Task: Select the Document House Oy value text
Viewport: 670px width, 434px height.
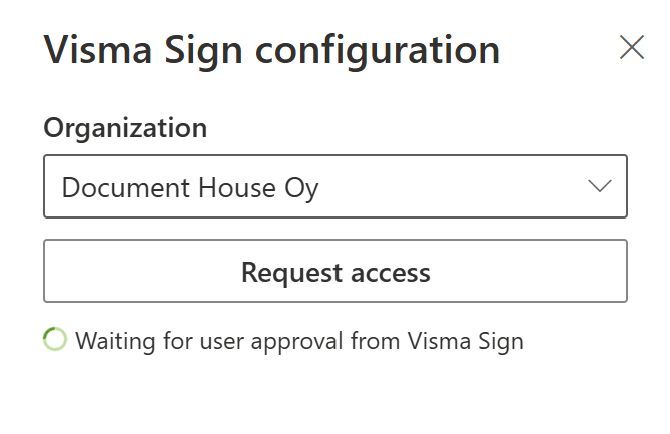Action: coord(190,187)
